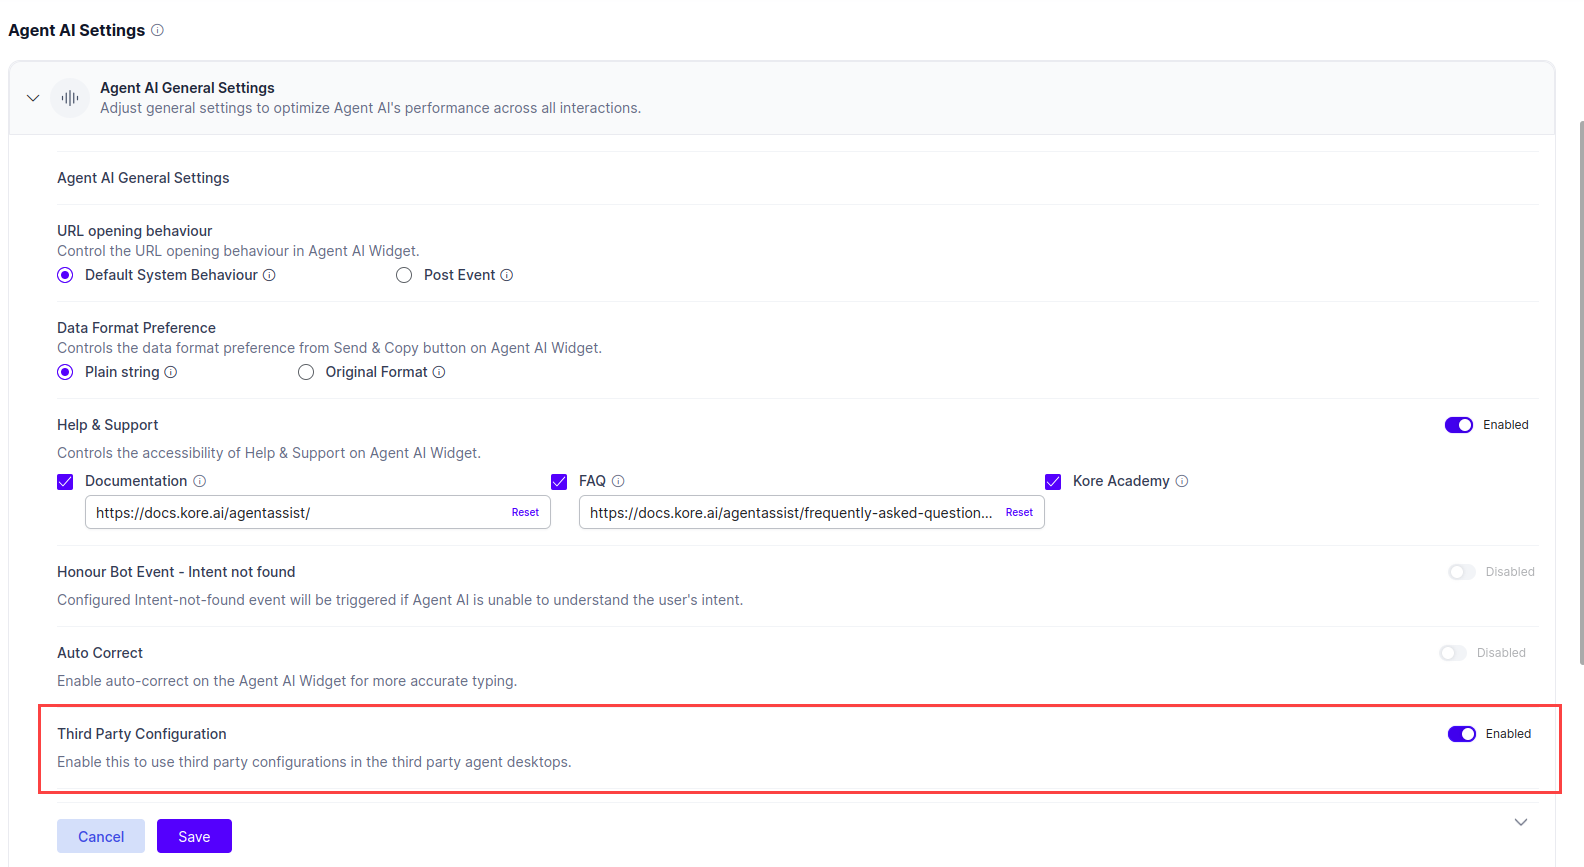Click info icon beside Agent AI Settings title
This screenshot has height=867, width=1584.
pyautogui.click(x=157, y=31)
